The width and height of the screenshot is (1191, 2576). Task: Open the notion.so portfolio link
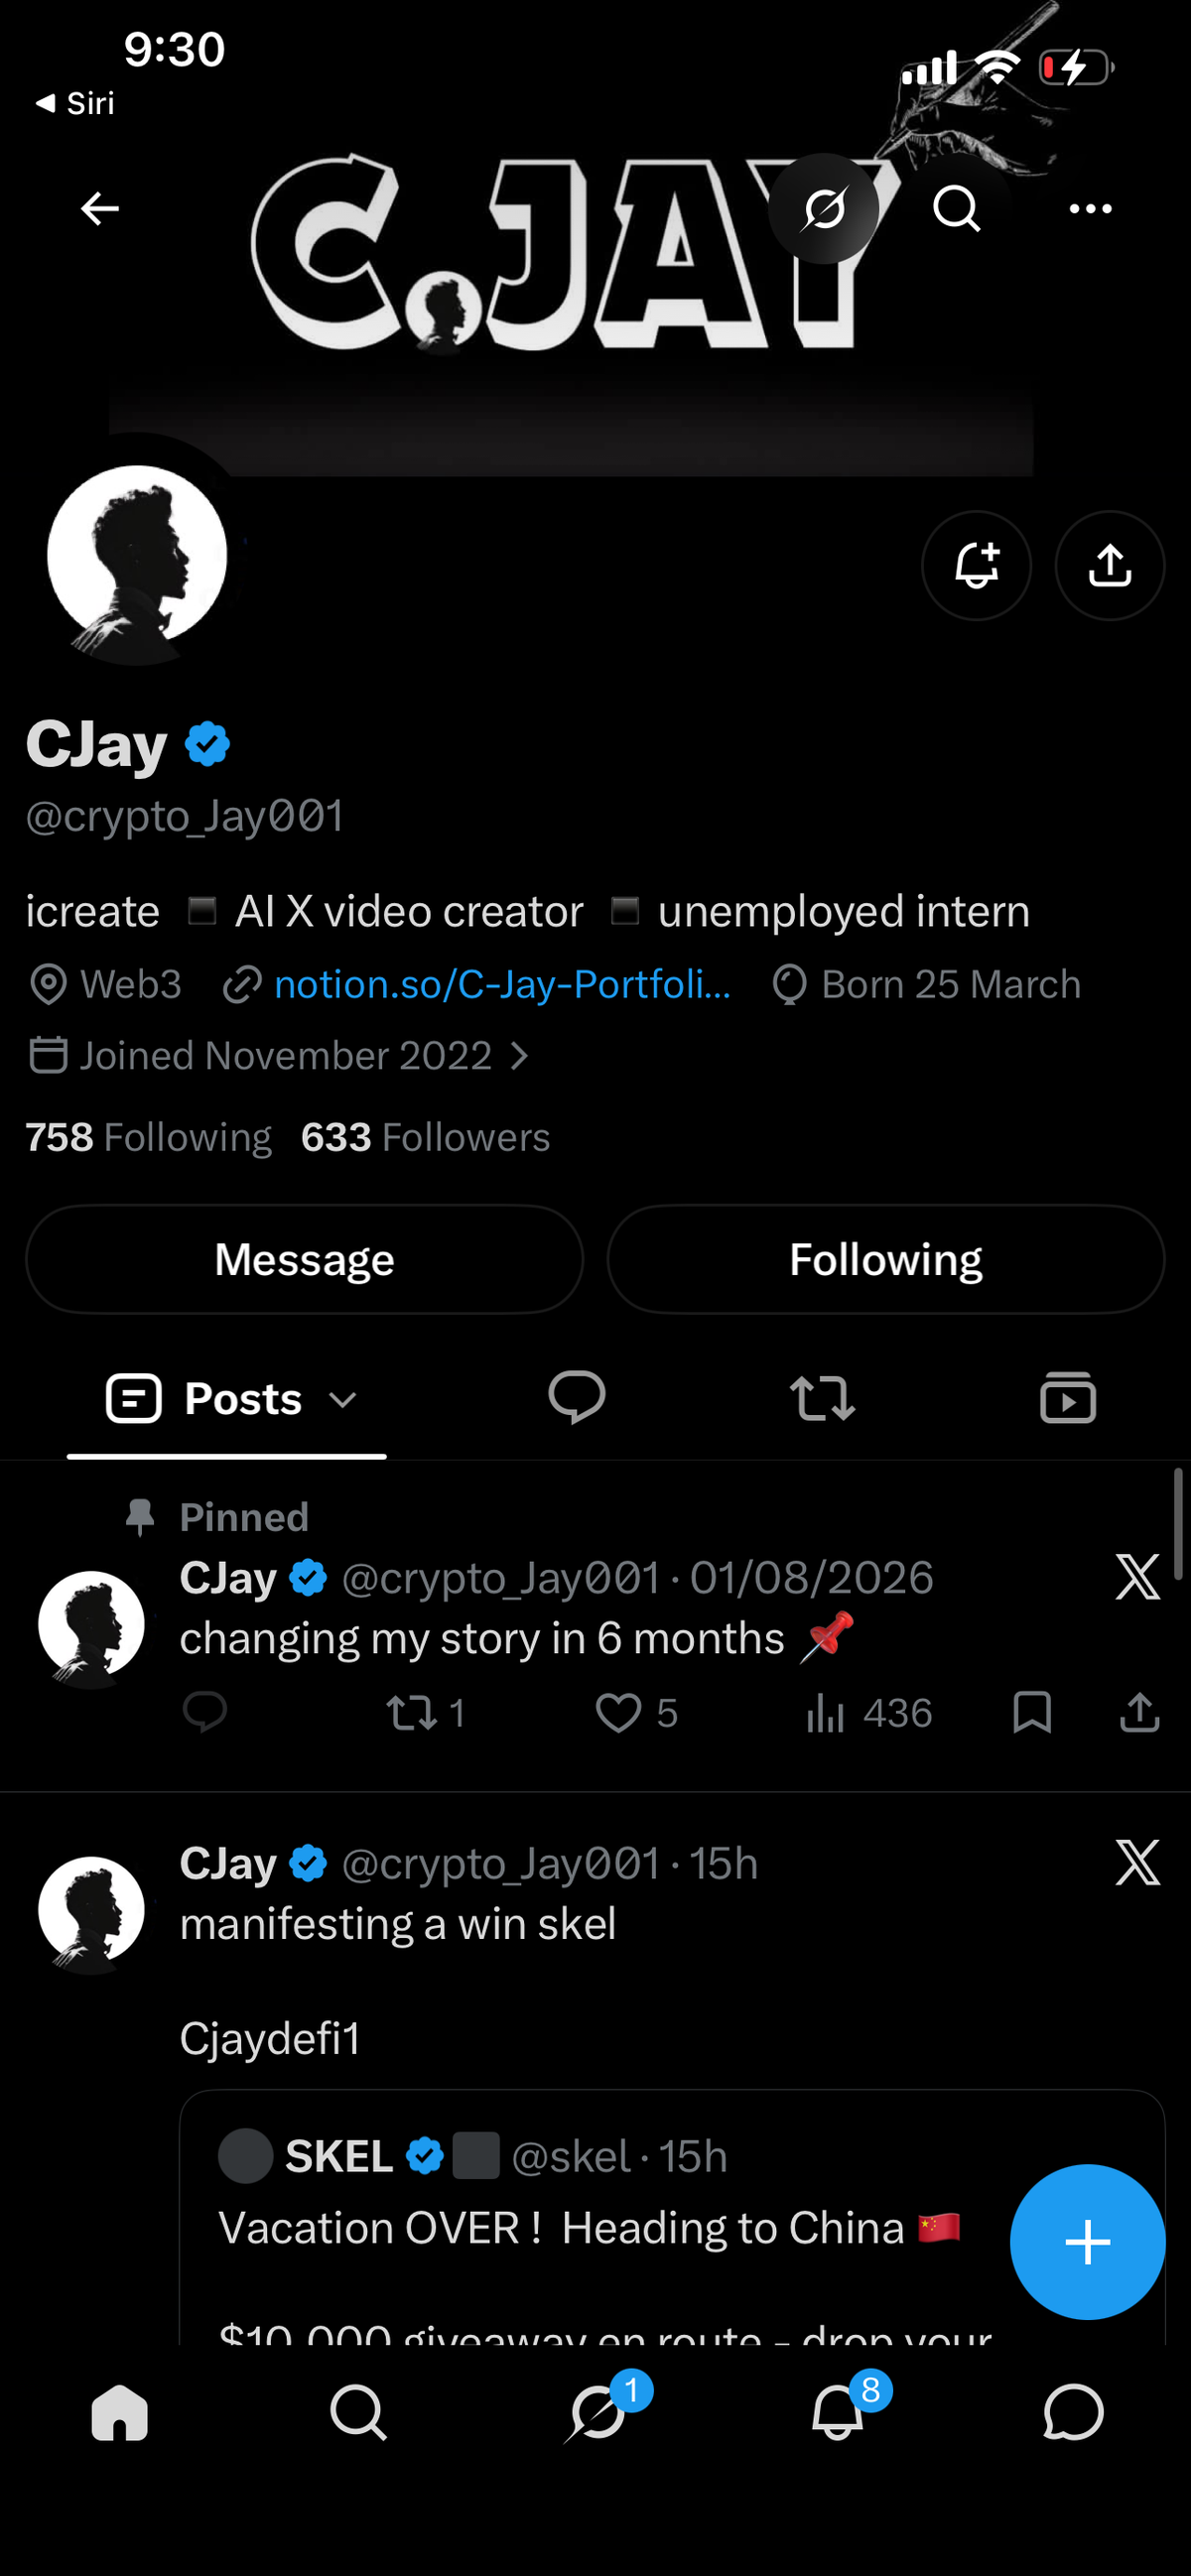coord(502,984)
